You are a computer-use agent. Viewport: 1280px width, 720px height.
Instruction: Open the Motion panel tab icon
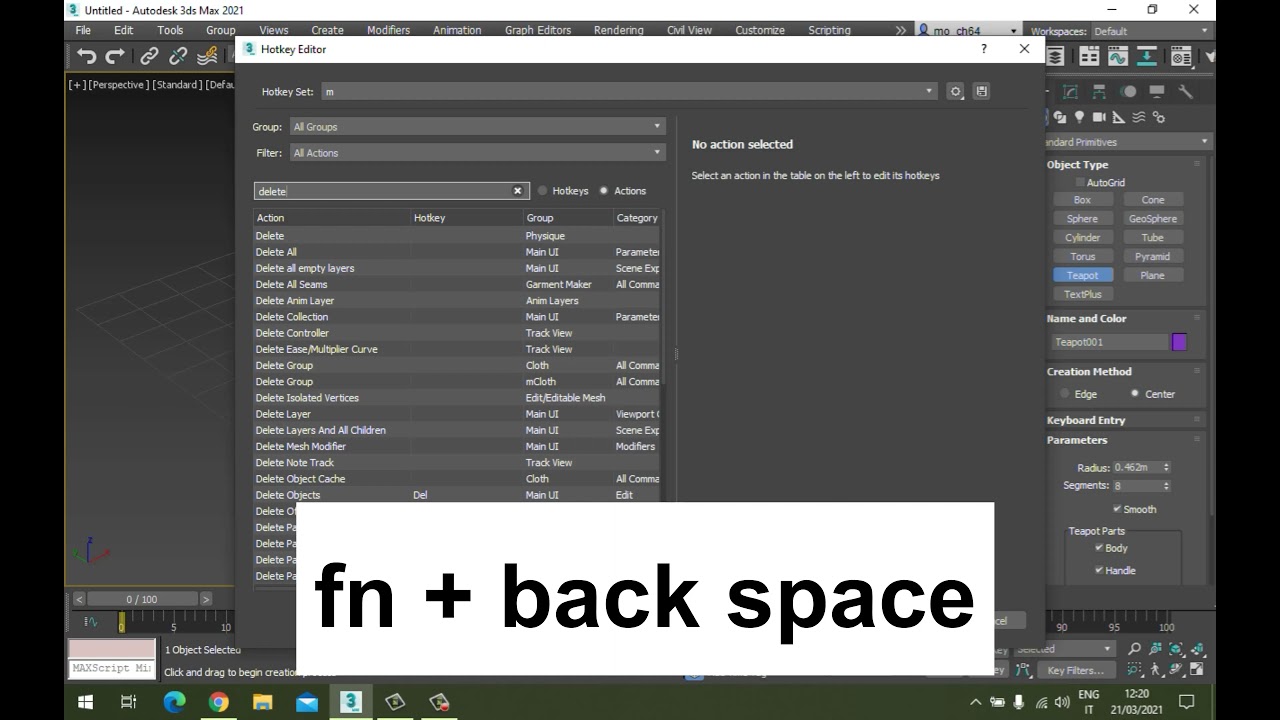(x=1128, y=92)
